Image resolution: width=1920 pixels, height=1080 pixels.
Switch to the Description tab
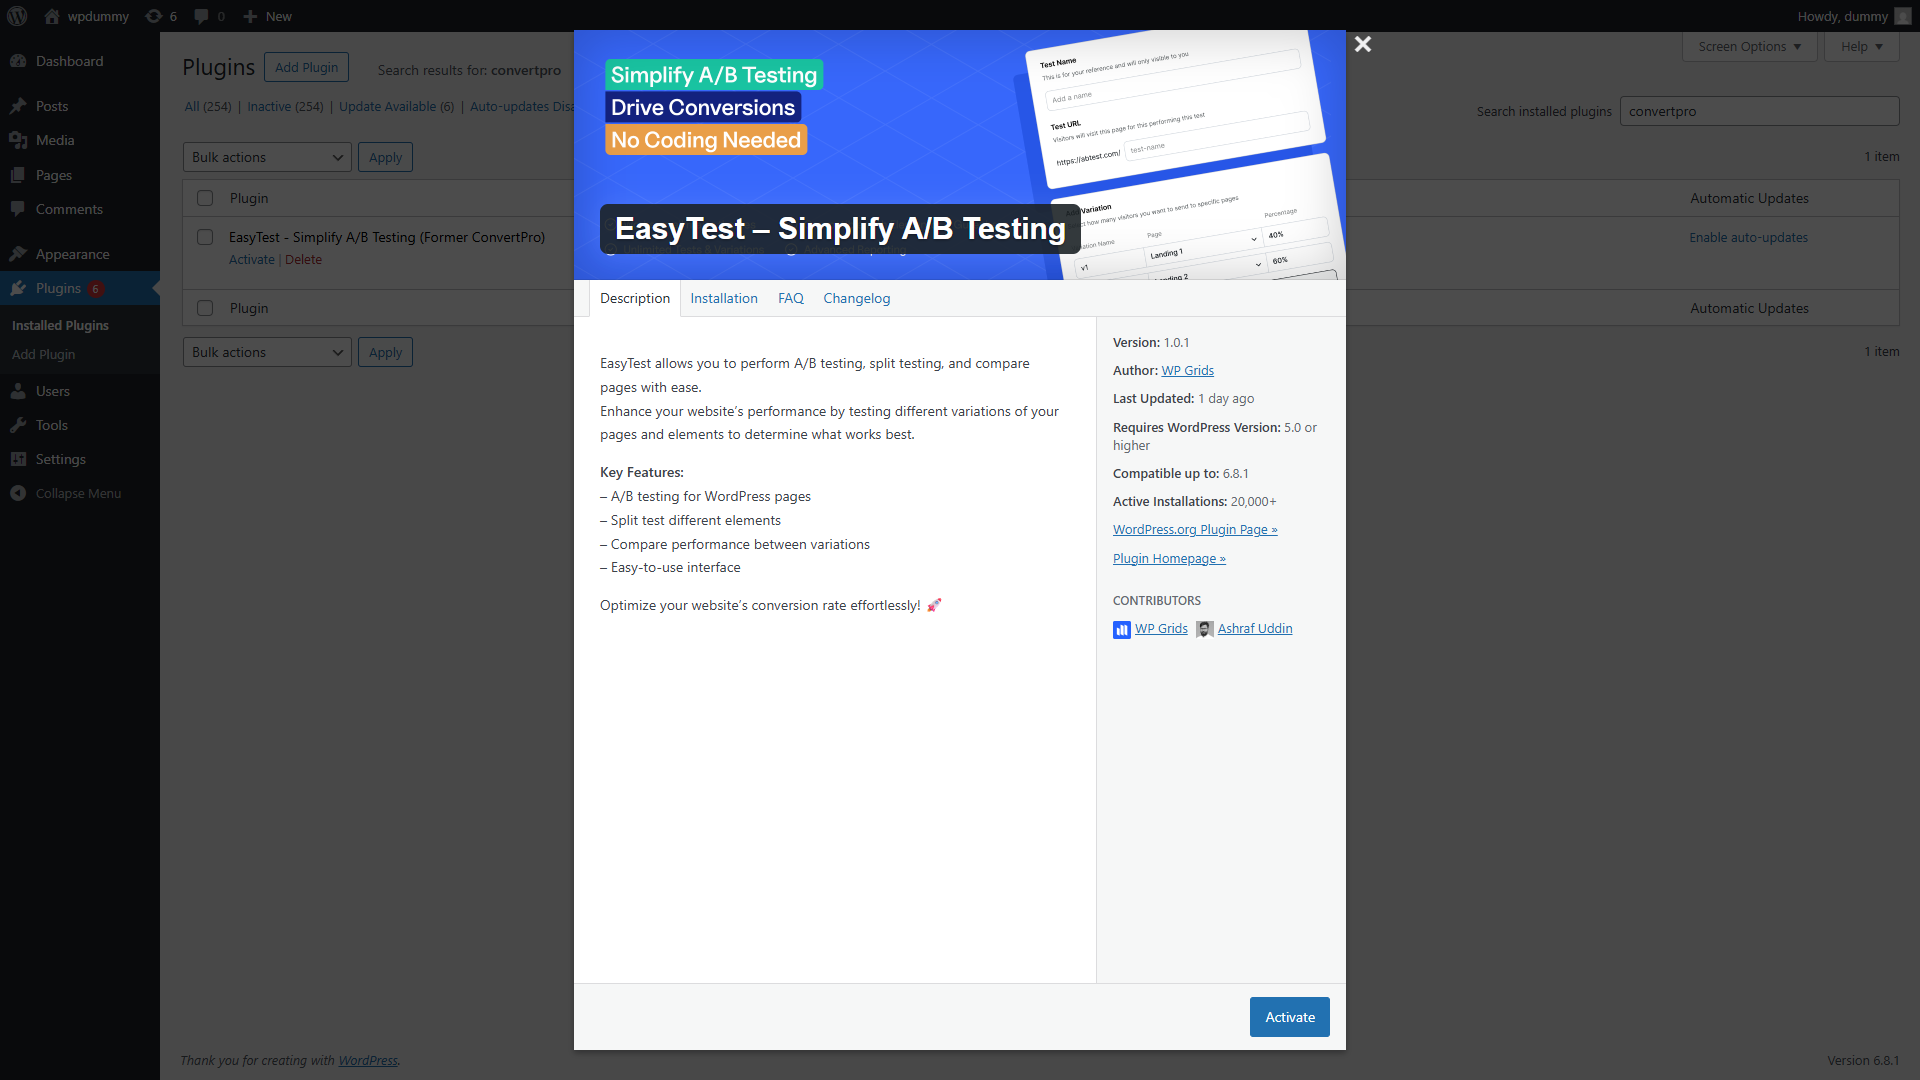pos(635,298)
